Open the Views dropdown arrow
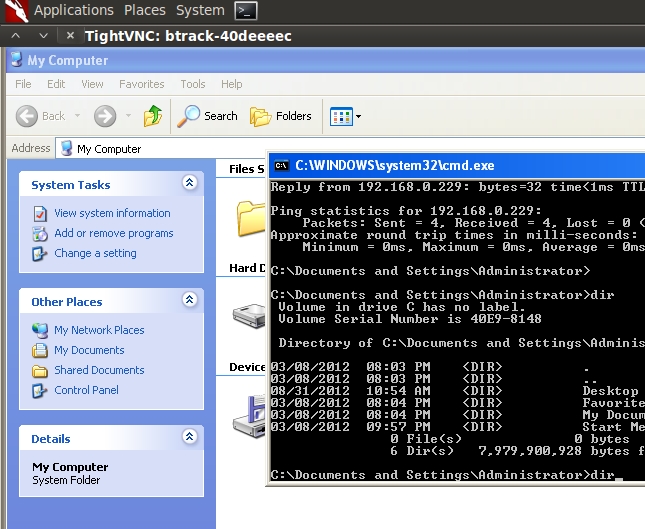 tap(358, 116)
